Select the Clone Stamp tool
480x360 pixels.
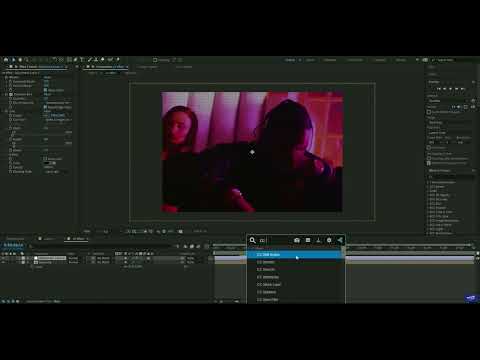pyautogui.click(x=96, y=60)
